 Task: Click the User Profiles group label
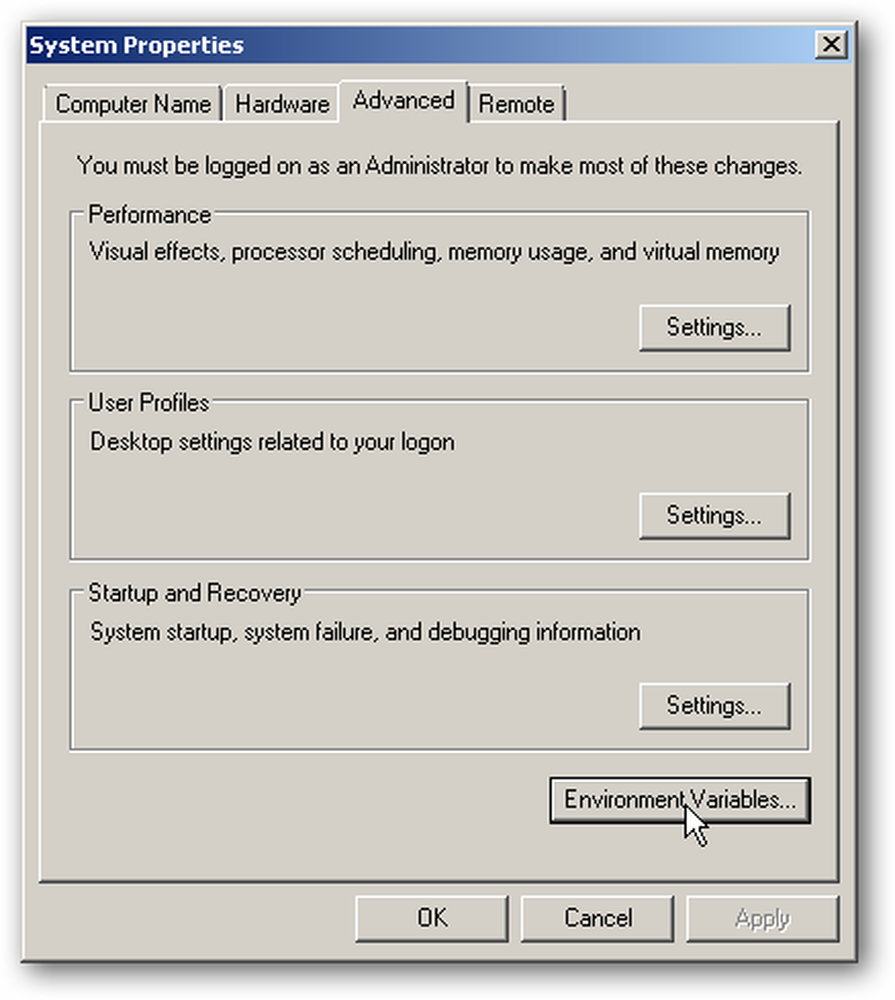[149, 403]
